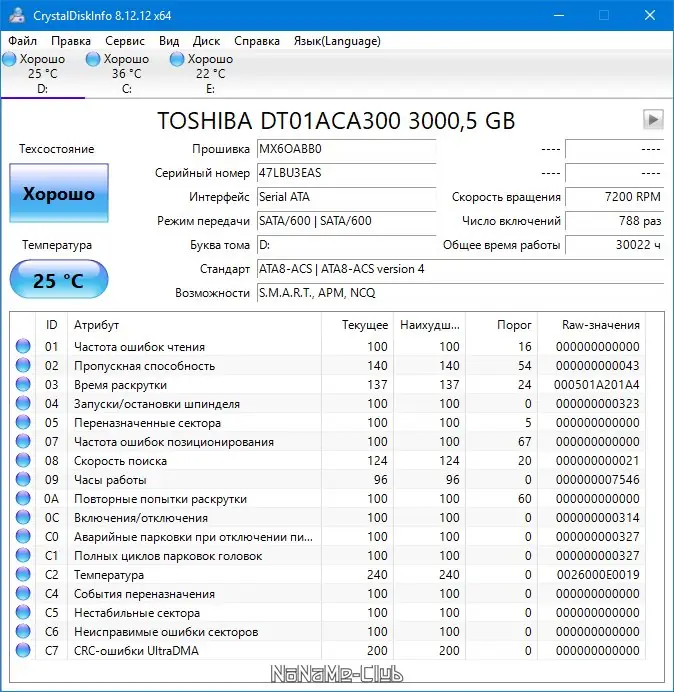
Task: Open the Диск menu
Action: (x=206, y=41)
